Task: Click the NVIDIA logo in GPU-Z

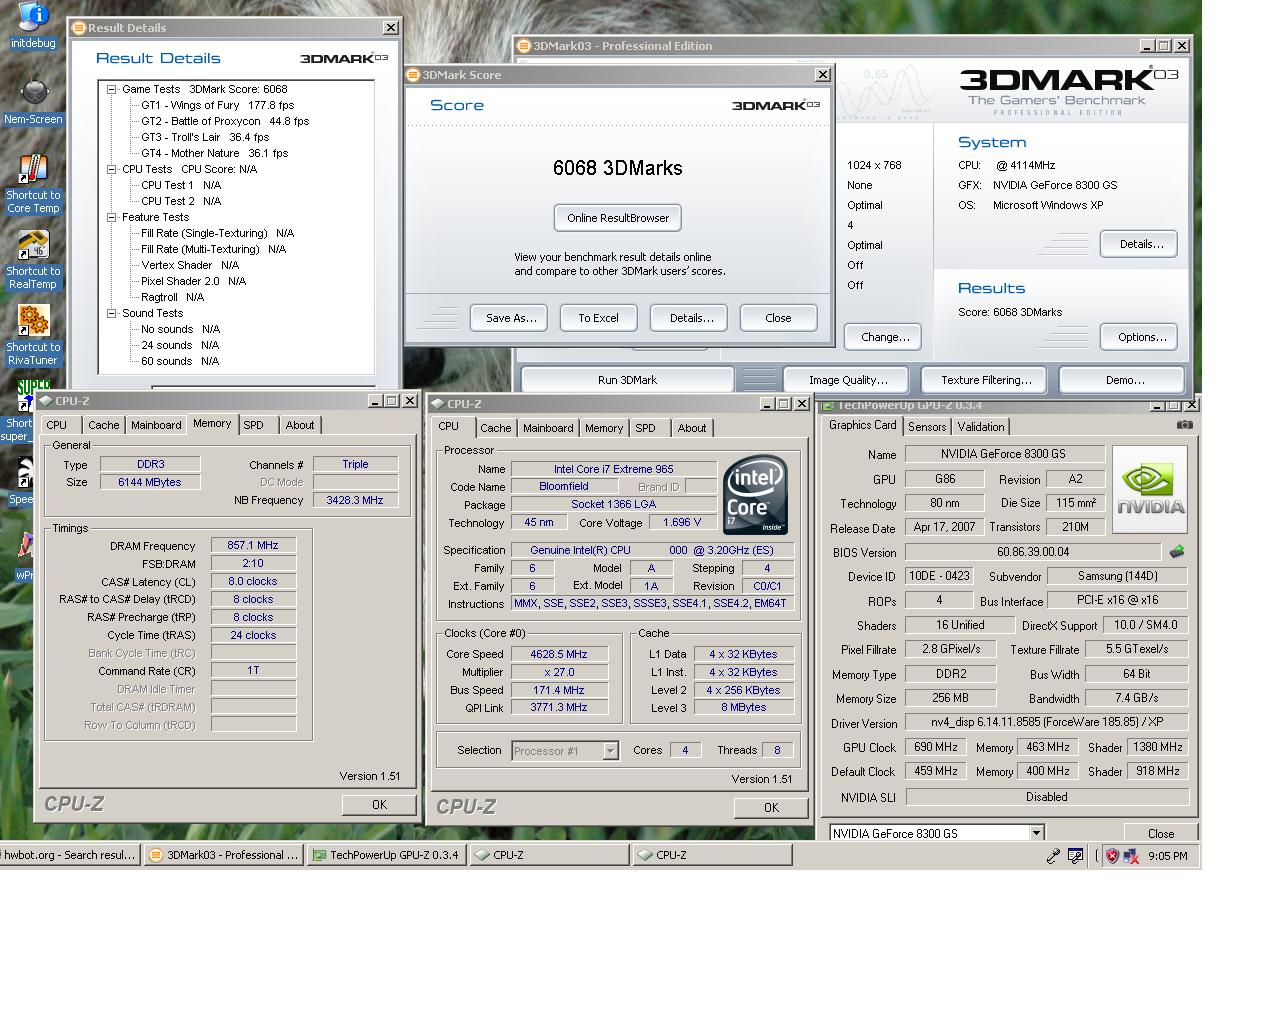Action: point(1150,490)
